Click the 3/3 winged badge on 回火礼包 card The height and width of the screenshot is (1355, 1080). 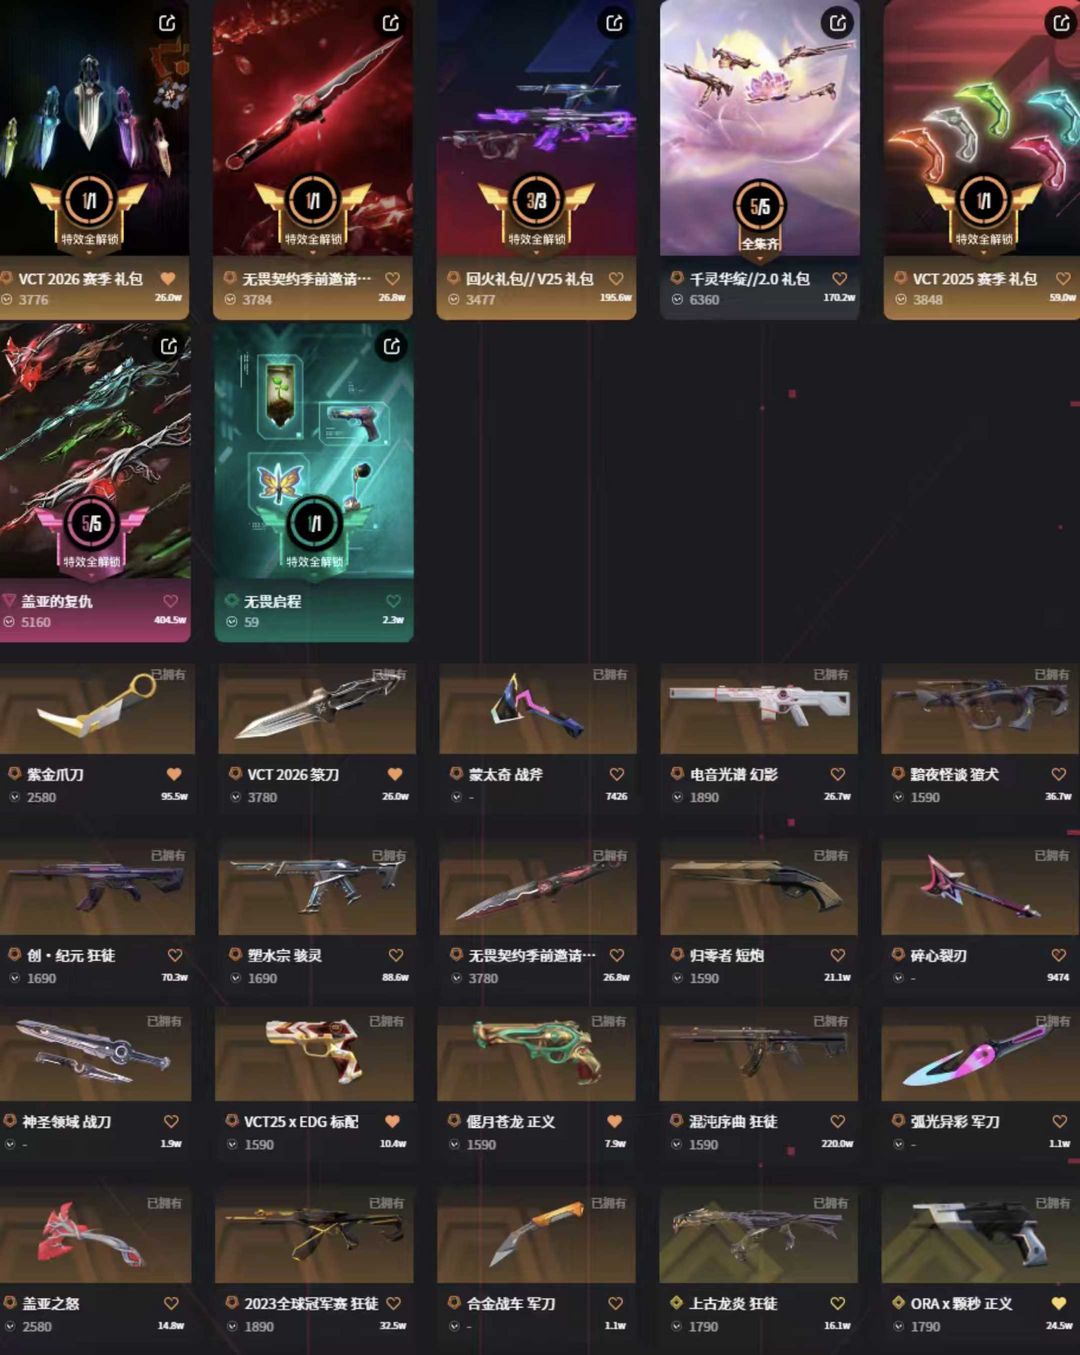(x=536, y=210)
